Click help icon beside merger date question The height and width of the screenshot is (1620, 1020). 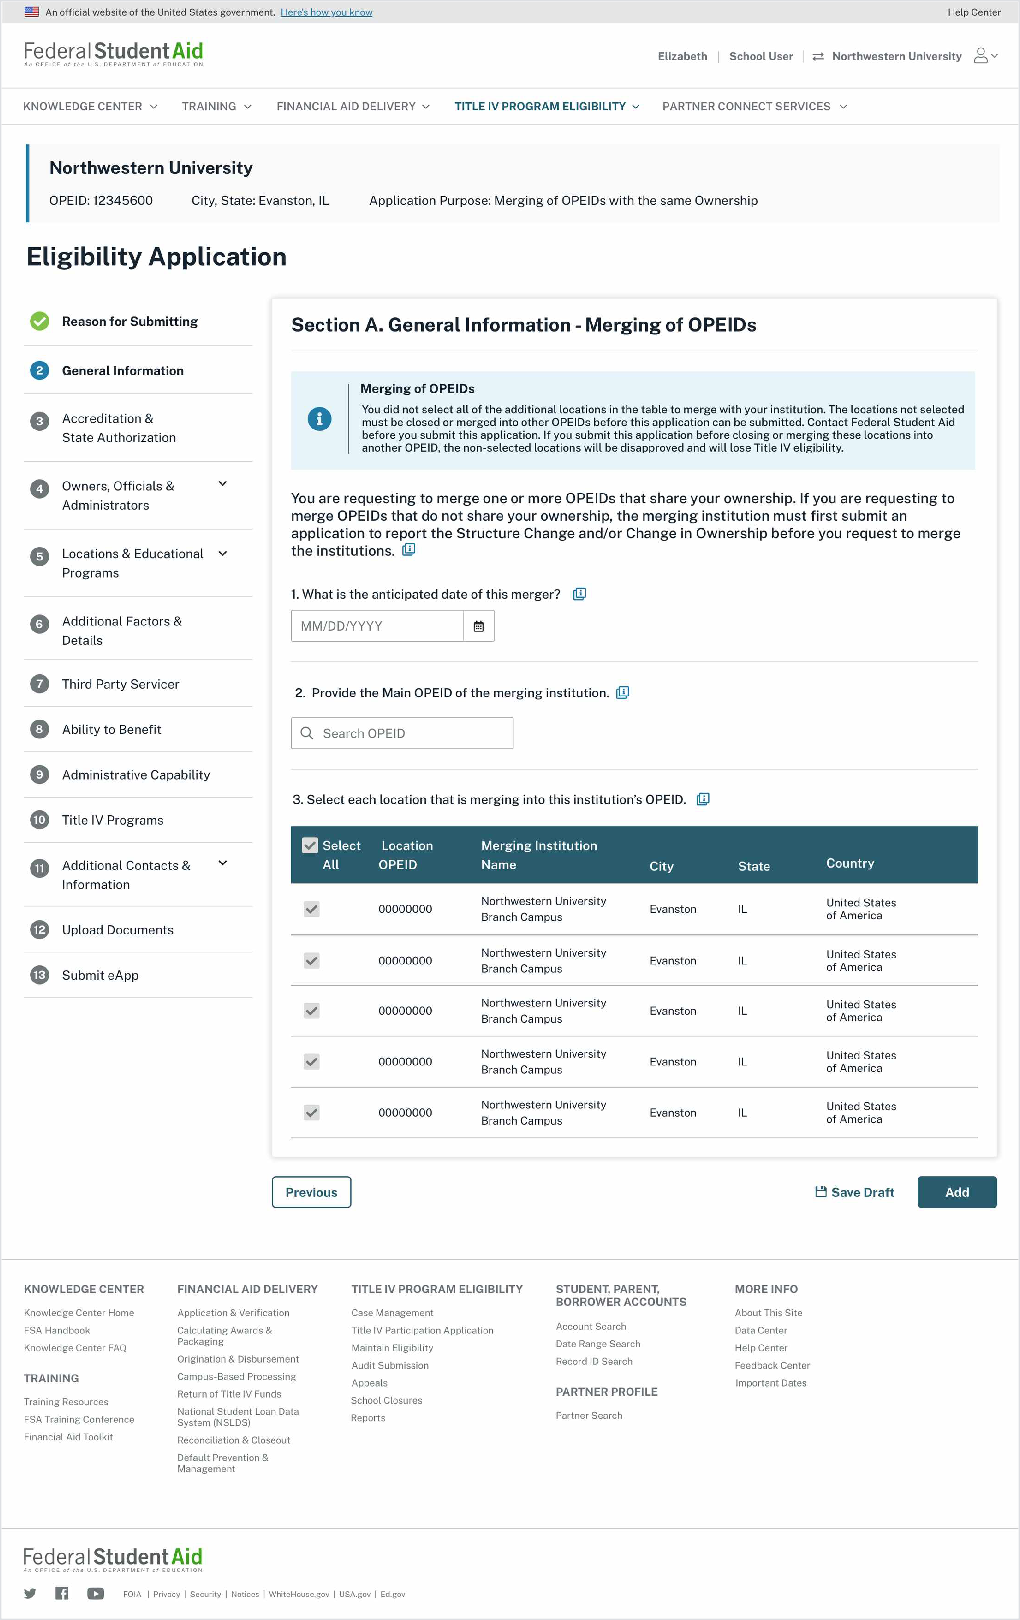click(579, 594)
